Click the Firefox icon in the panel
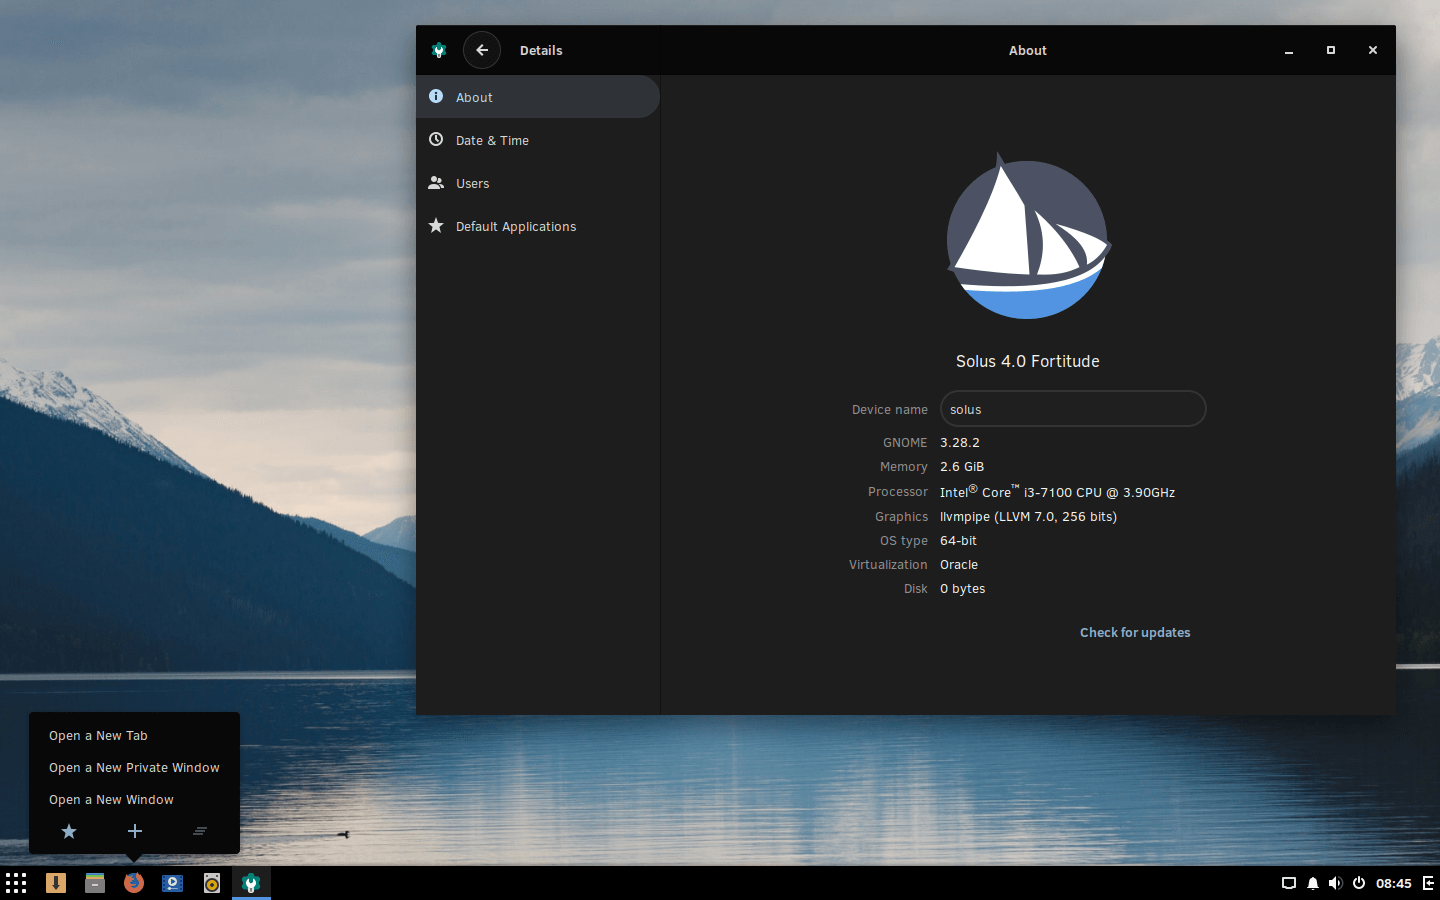This screenshot has width=1440, height=900. pyautogui.click(x=134, y=883)
